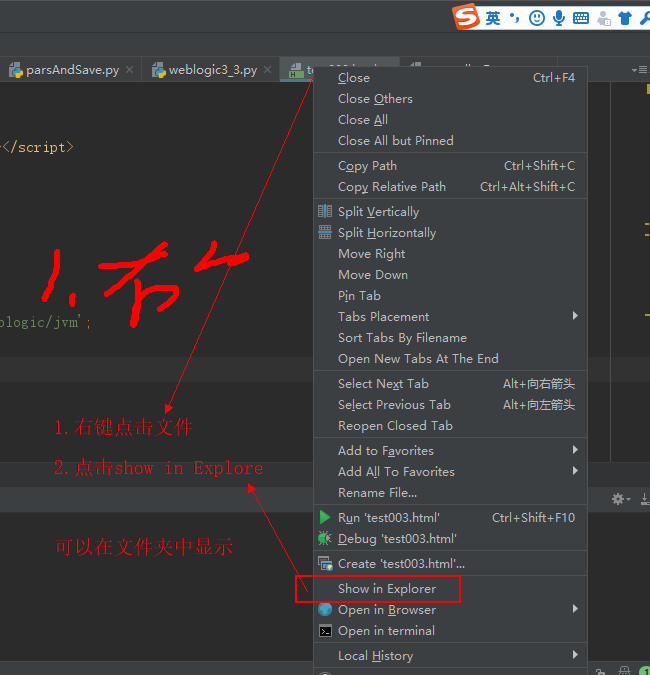The height and width of the screenshot is (675, 650).
Task: Choose Move Down from the menu
Action: coord(451,275)
